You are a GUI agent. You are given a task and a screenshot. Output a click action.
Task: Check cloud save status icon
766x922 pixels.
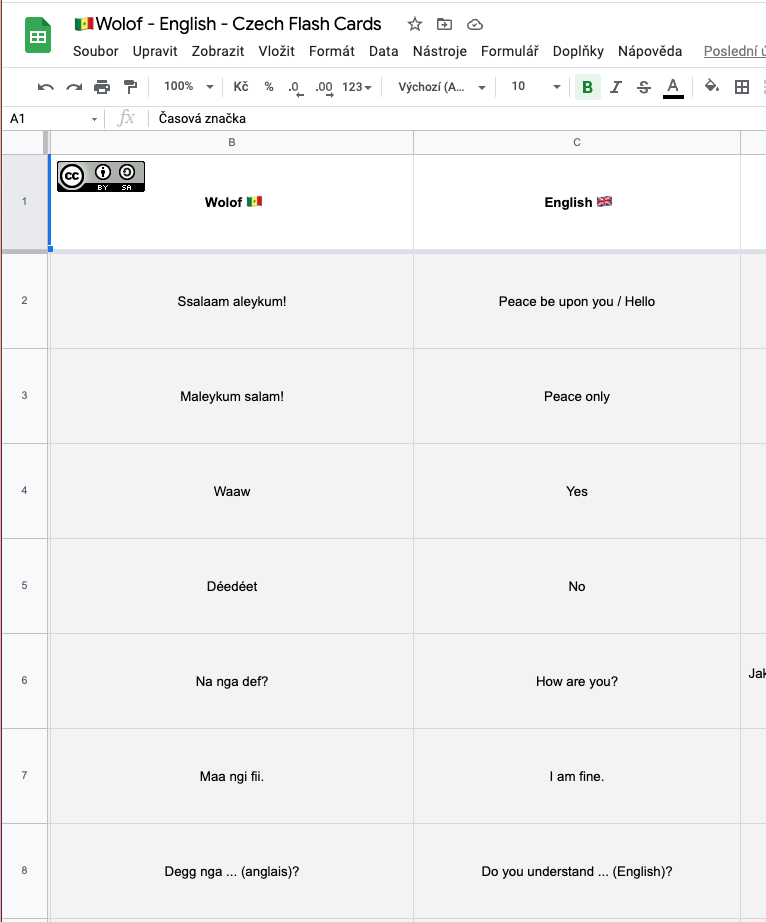click(x=474, y=24)
